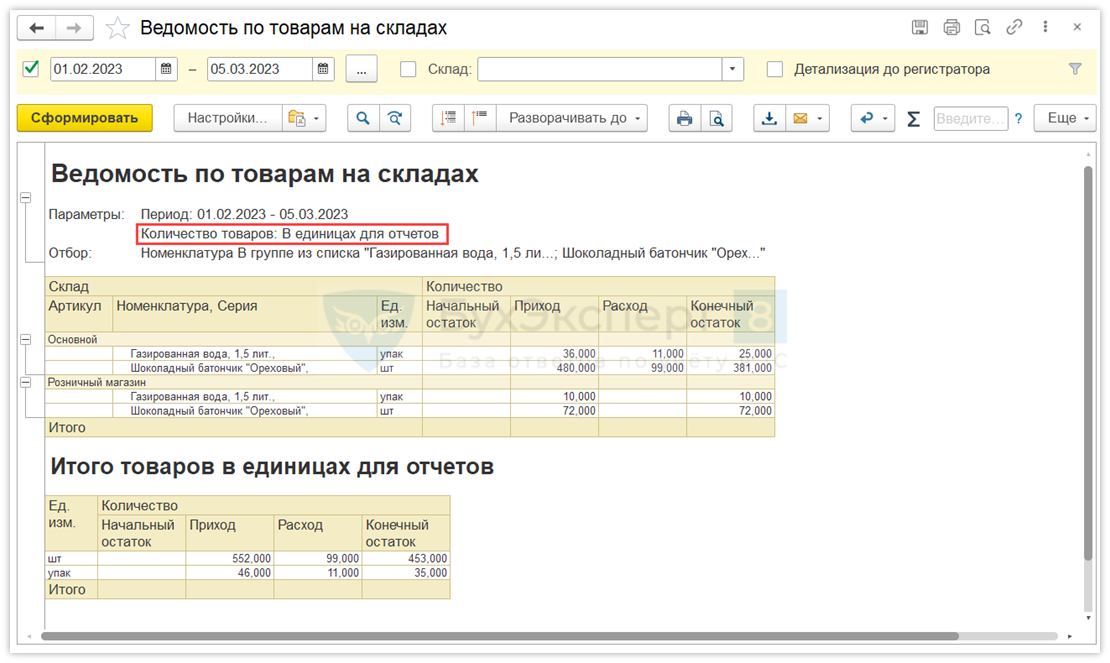Viewport: 1110px width, 663px height.
Task: Enable the Склад filter checkbox
Action: [x=408, y=69]
